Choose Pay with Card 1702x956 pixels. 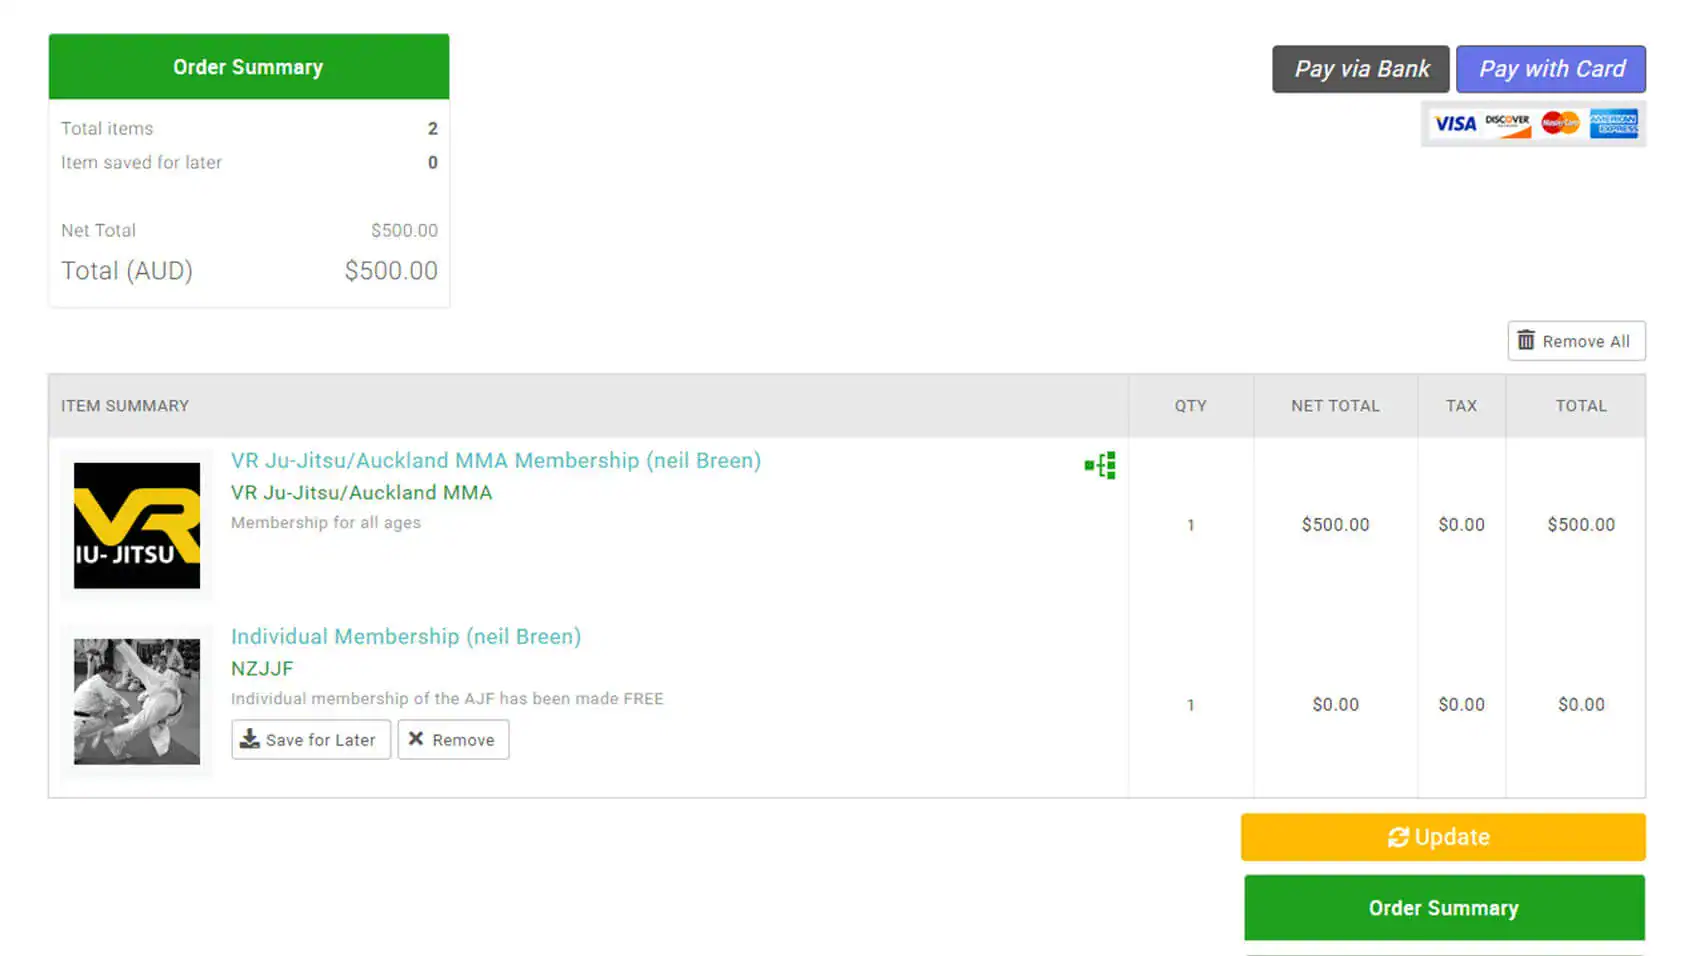click(1551, 69)
